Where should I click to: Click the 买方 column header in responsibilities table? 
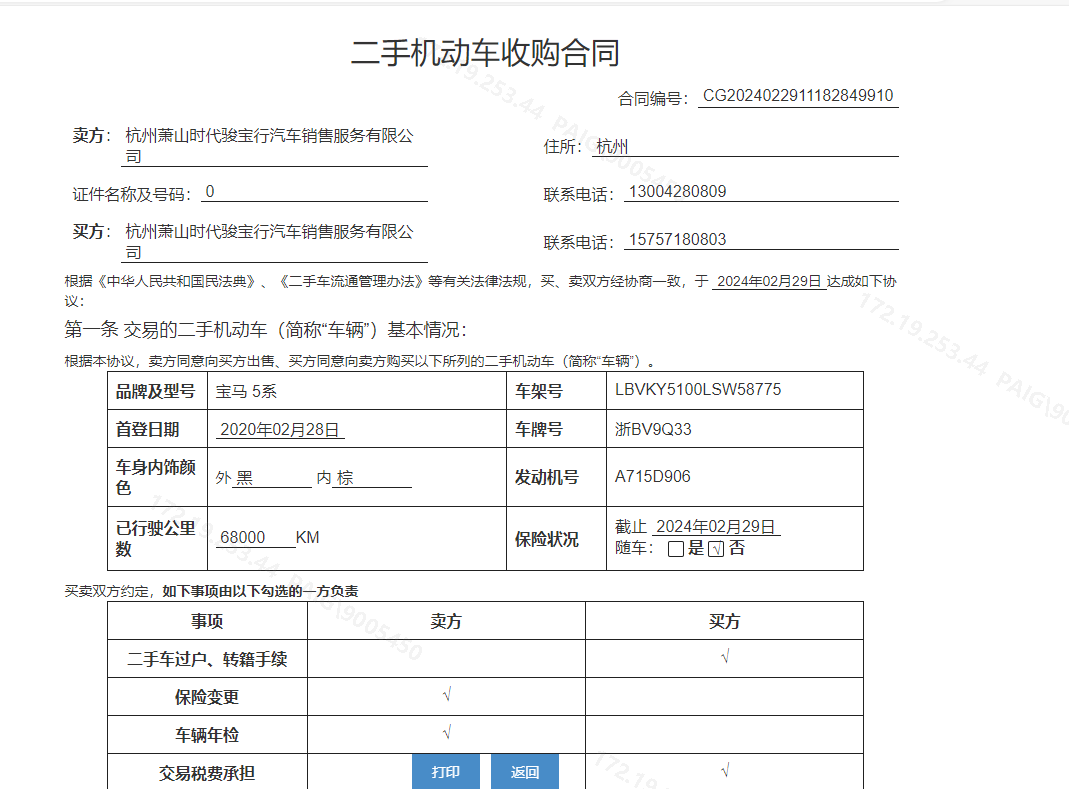[725, 621]
